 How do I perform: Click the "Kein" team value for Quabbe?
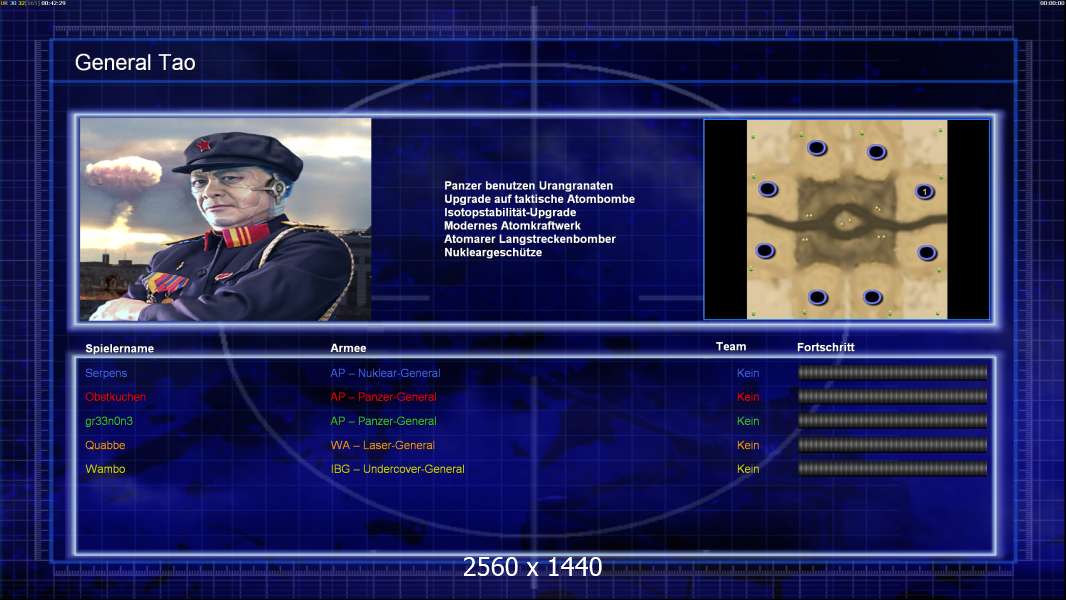point(748,445)
